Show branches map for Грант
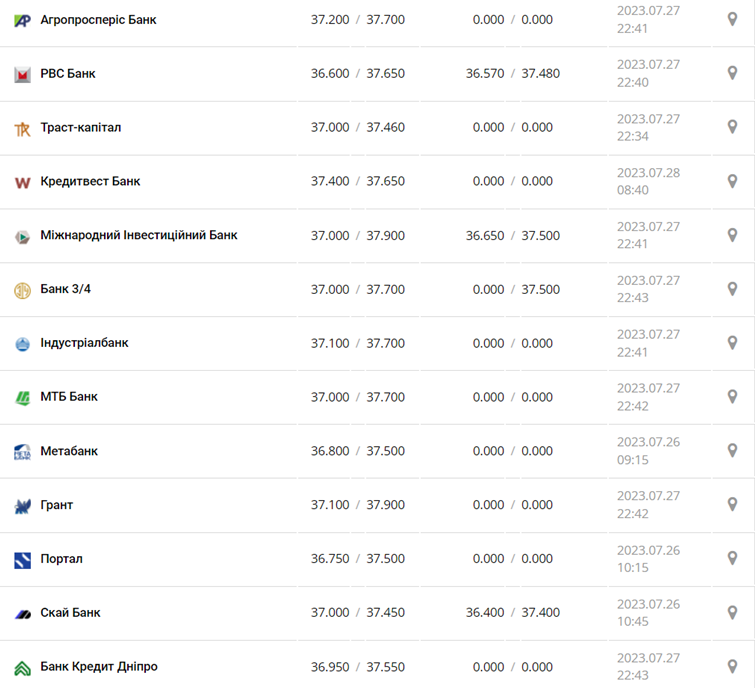This screenshot has width=755, height=688. tap(732, 505)
